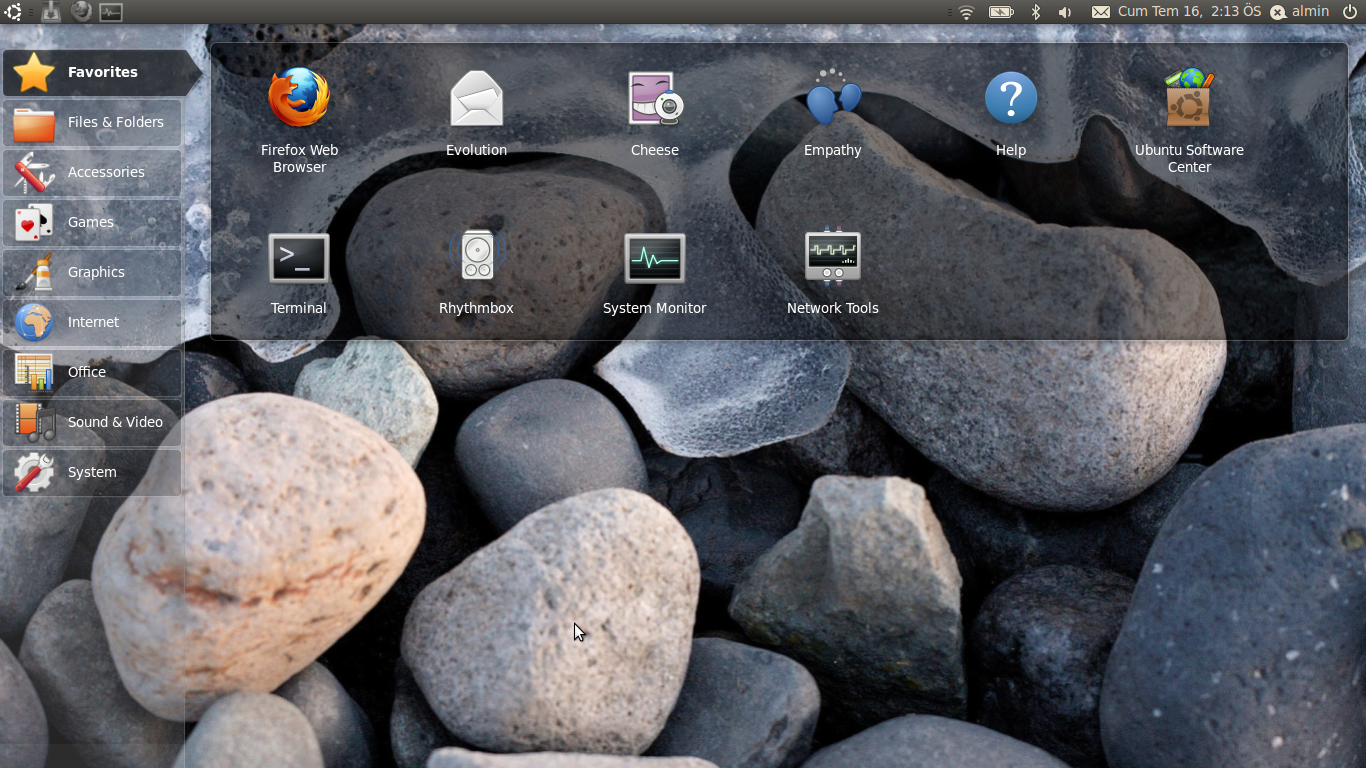1366x768 pixels.
Task: Click the Ubuntu logo in top panel
Action: [x=13, y=12]
